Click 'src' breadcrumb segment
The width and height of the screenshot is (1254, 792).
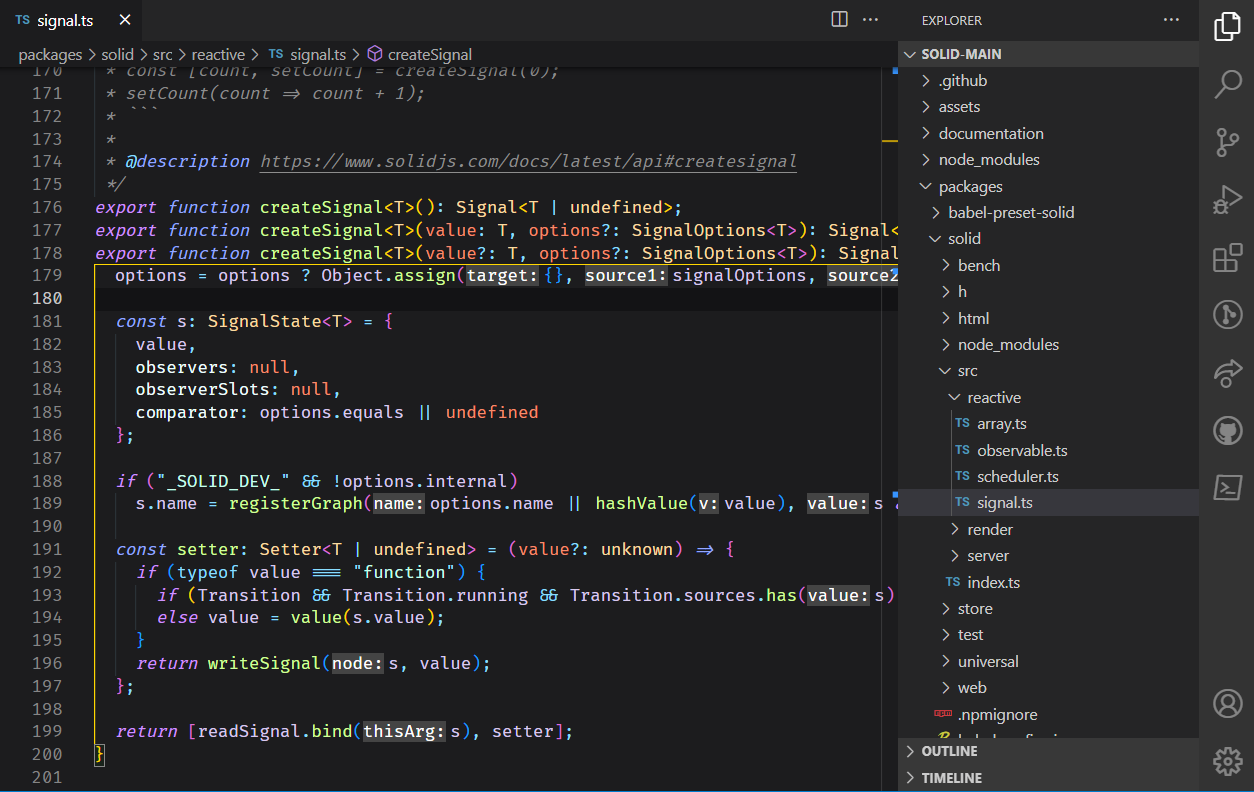click(x=163, y=54)
